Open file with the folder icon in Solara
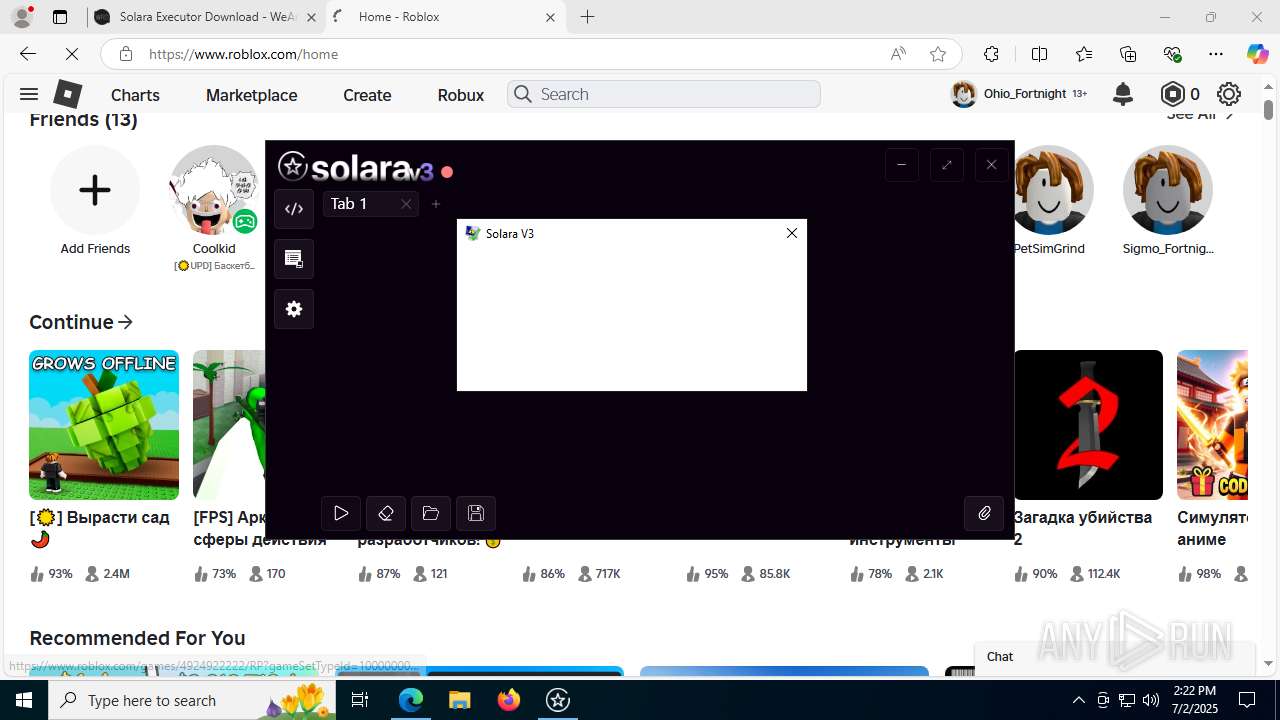1280x720 pixels. 431,513
